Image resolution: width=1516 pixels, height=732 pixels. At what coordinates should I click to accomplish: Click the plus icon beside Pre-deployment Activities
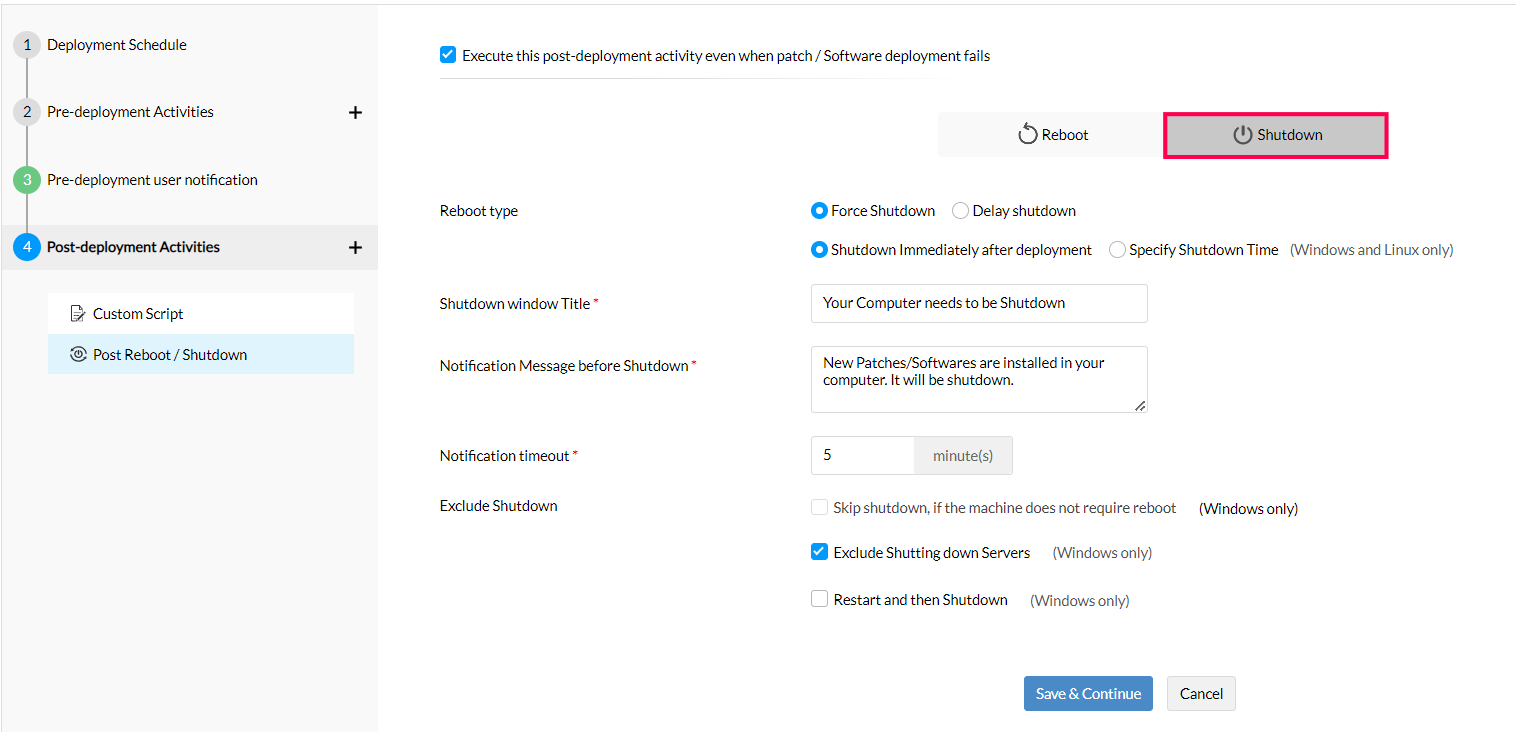pyautogui.click(x=355, y=112)
